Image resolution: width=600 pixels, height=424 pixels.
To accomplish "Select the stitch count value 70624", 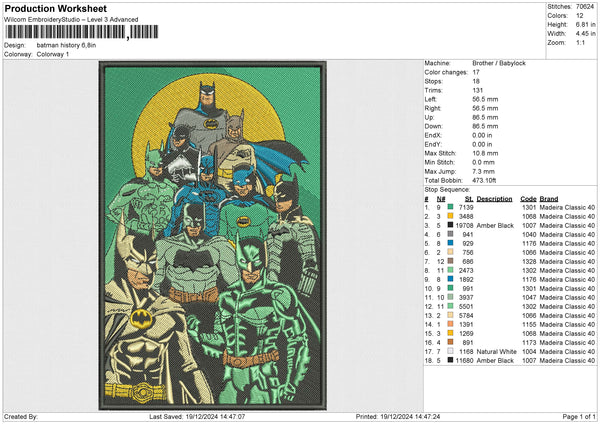I will [x=585, y=7].
